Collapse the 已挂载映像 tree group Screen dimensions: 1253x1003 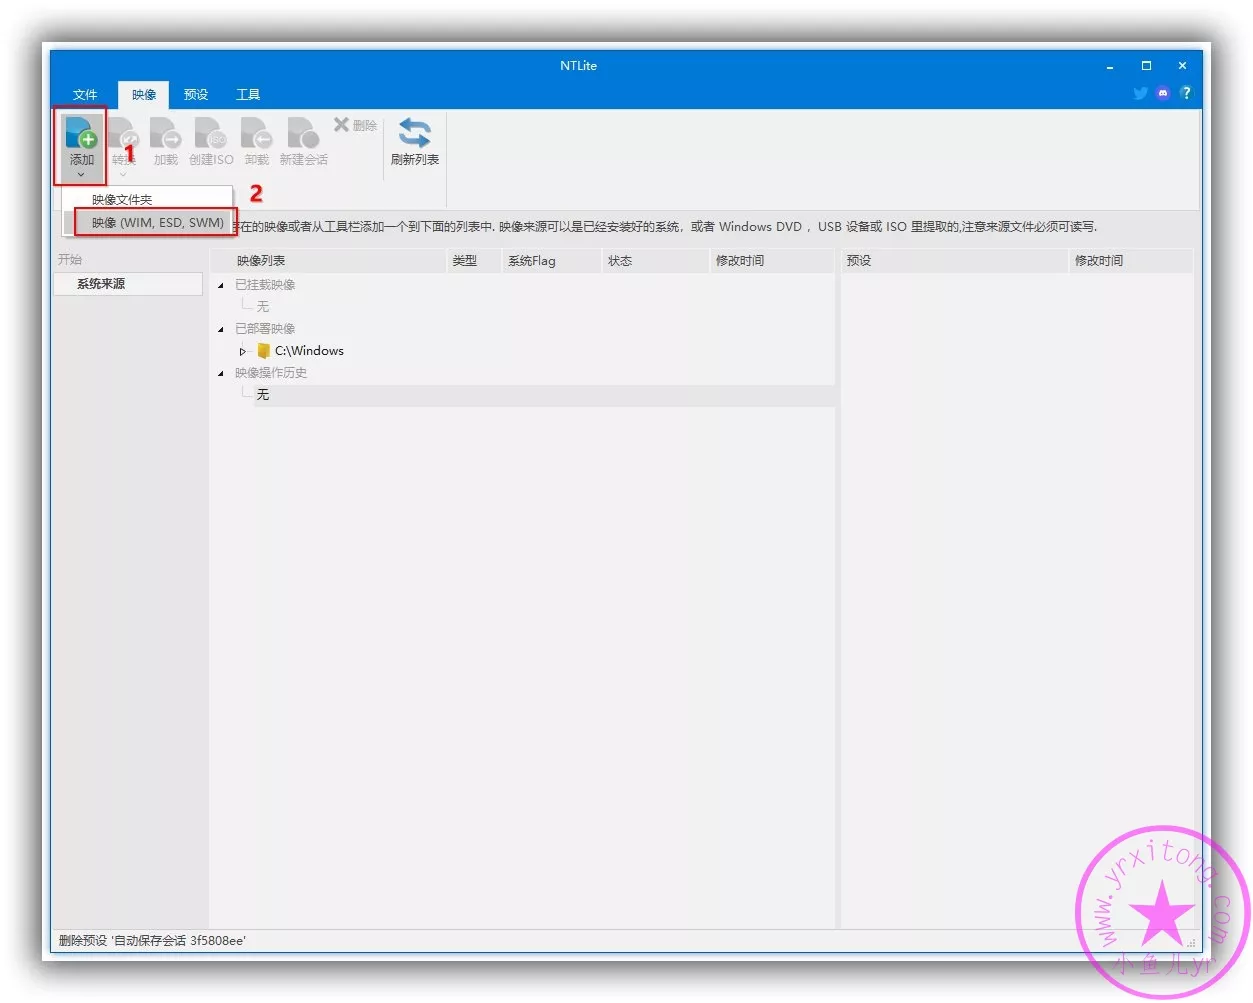tap(221, 285)
